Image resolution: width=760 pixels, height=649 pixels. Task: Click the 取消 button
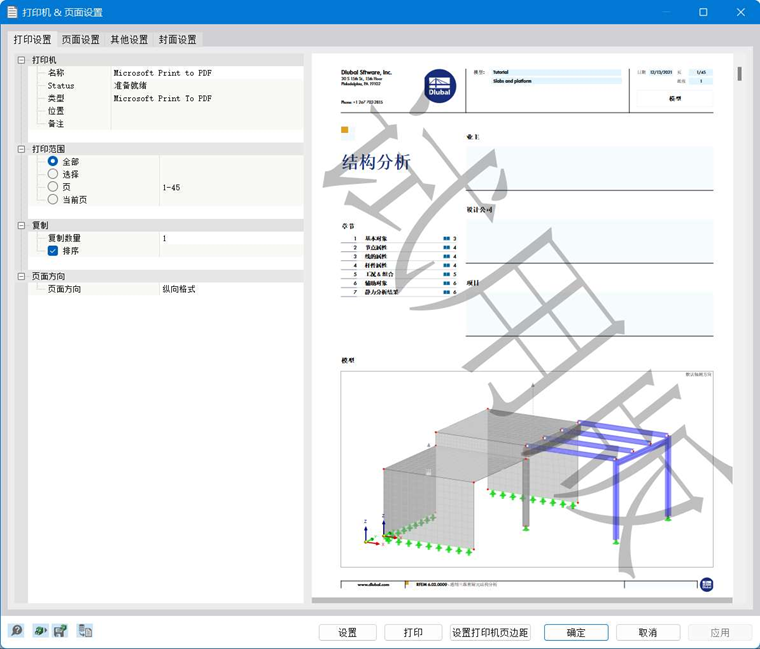click(x=648, y=633)
